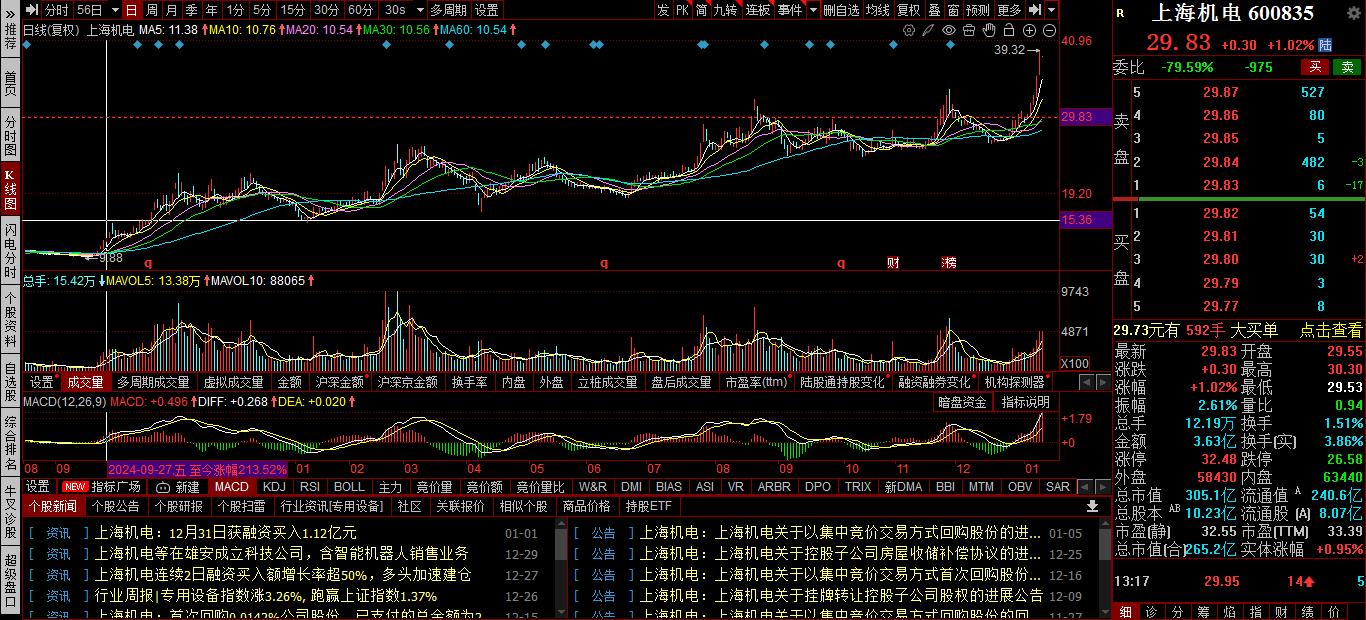Select the BOLL indicator tab
This screenshot has width=1366, height=620.
[349, 487]
